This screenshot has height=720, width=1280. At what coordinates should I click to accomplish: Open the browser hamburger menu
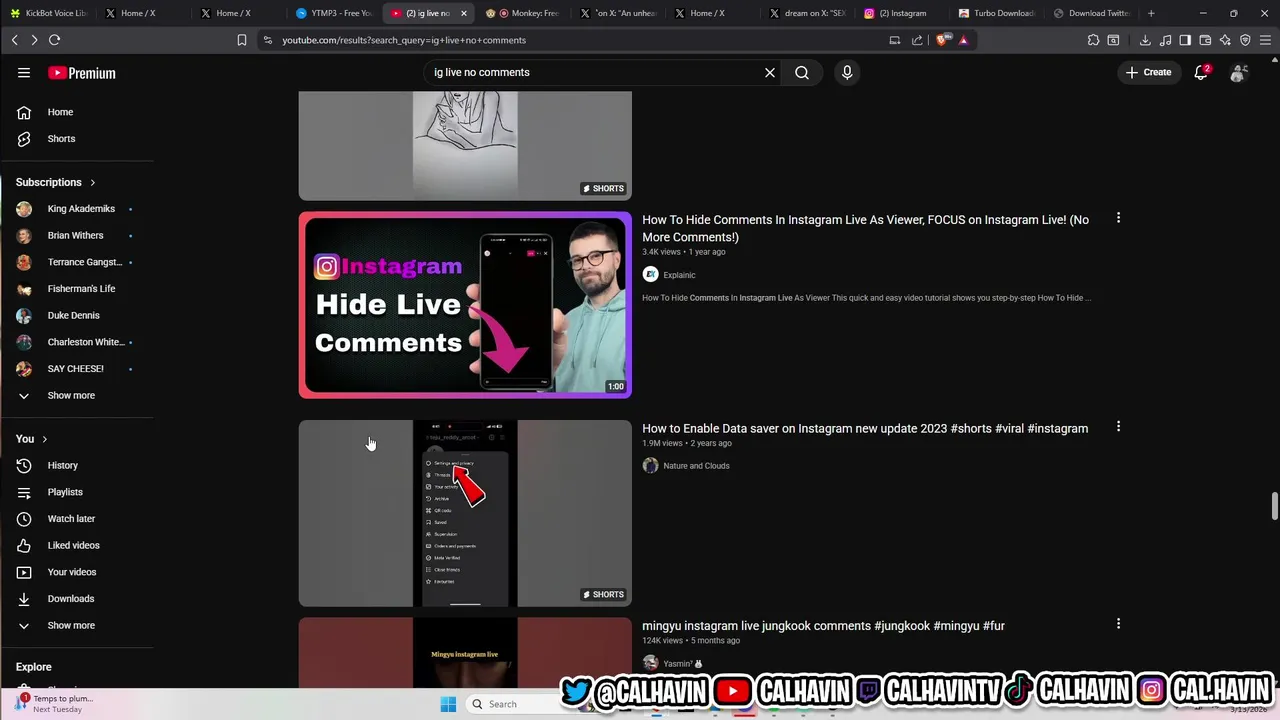1266,40
